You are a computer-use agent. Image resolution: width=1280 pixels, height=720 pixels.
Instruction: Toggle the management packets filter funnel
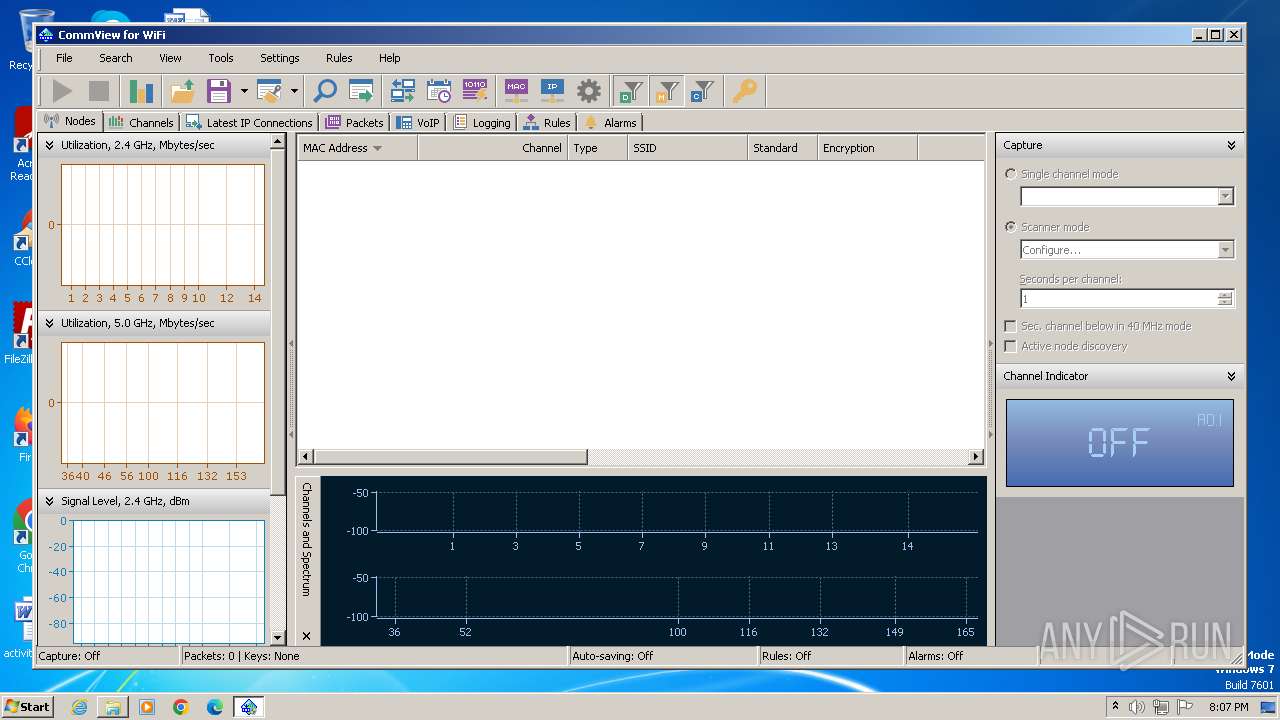(666, 91)
